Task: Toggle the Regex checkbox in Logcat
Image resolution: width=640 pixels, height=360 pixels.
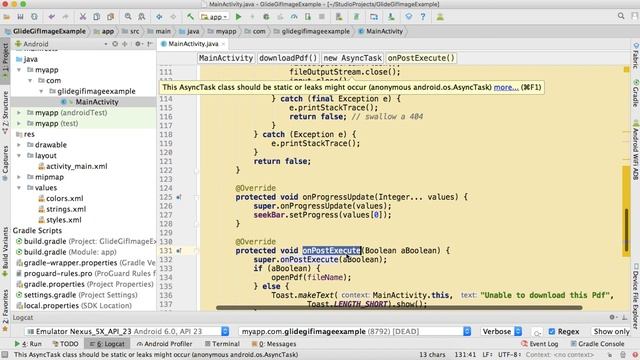Action: pos(552,331)
